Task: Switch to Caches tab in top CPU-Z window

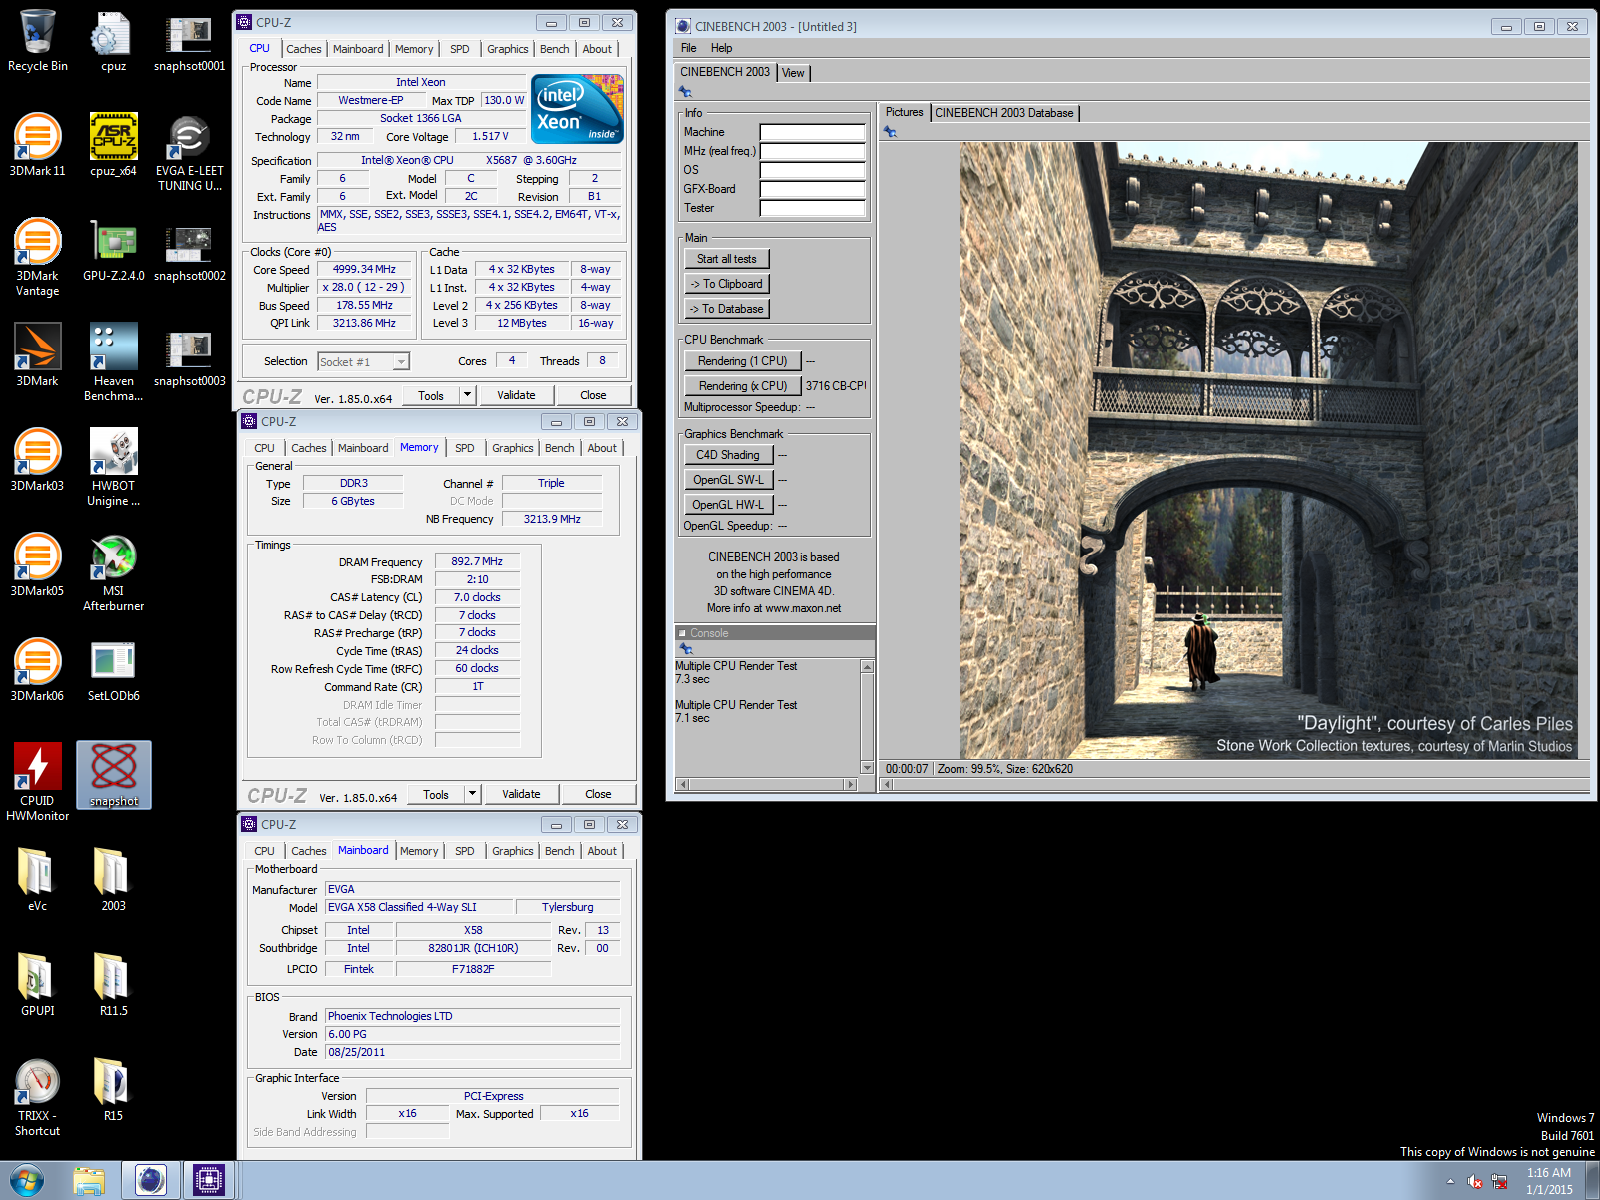Action: tap(304, 49)
